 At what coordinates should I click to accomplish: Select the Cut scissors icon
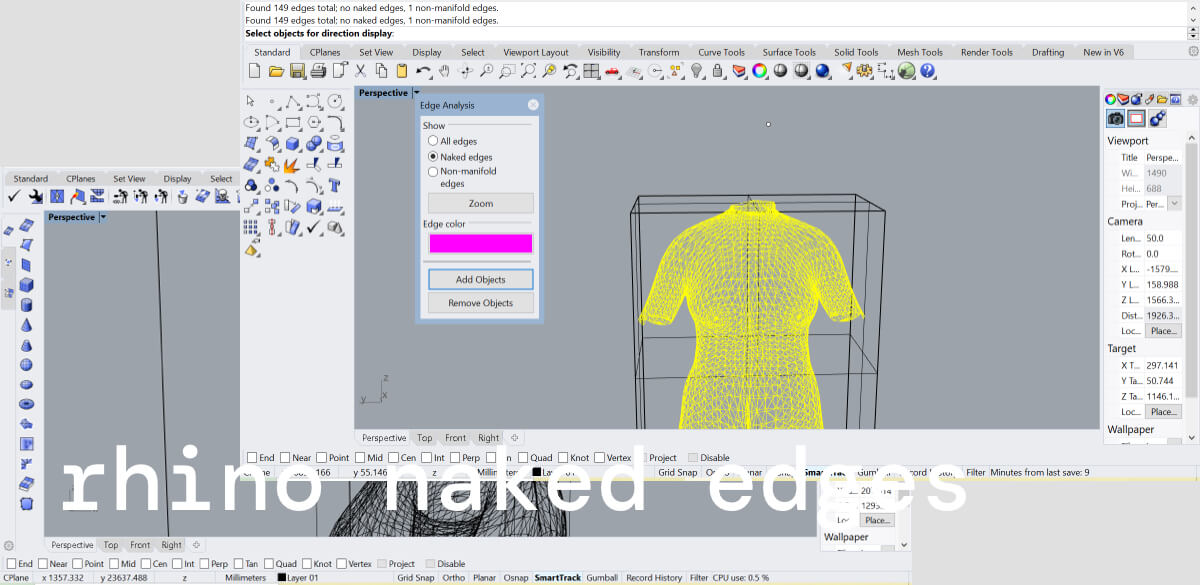coord(360,71)
